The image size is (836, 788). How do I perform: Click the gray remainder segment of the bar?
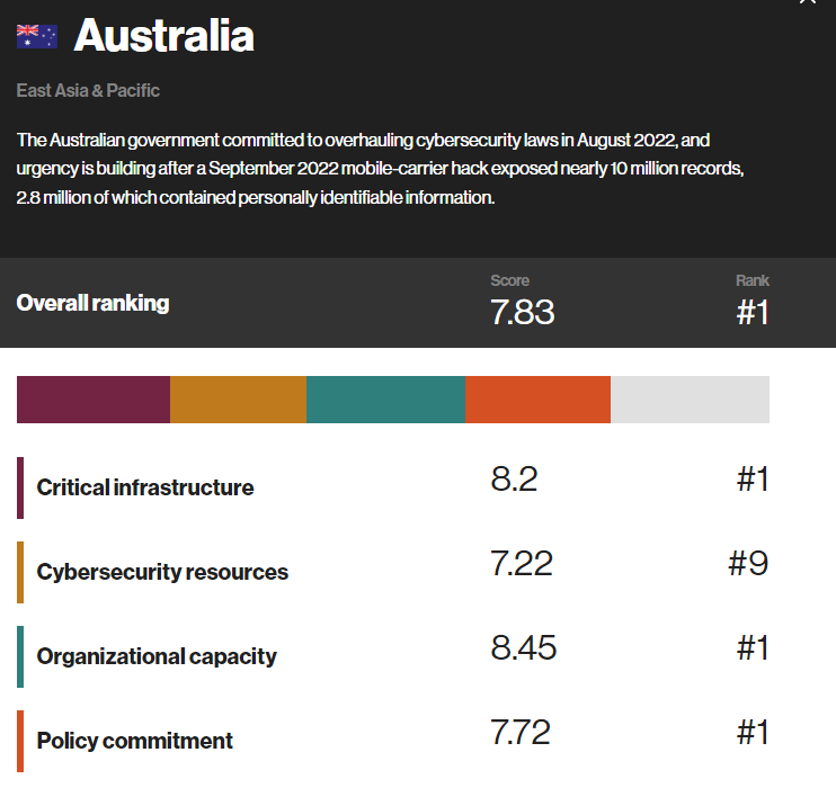coord(690,399)
